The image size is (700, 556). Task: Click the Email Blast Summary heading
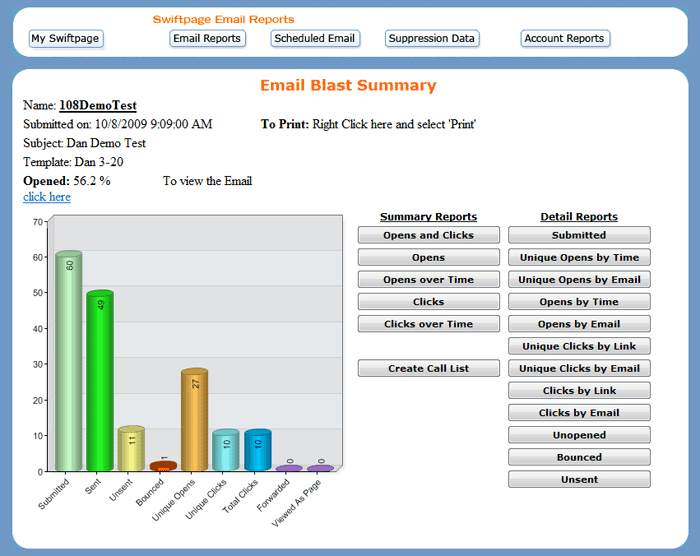pyautogui.click(x=348, y=85)
